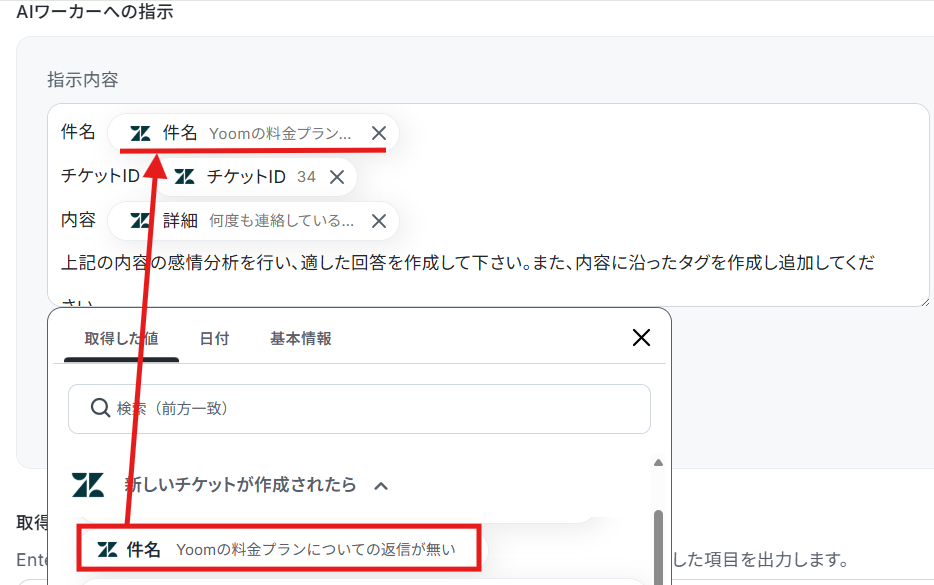Click the 詳細 何度も連絡している chip

[x=253, y=221]
